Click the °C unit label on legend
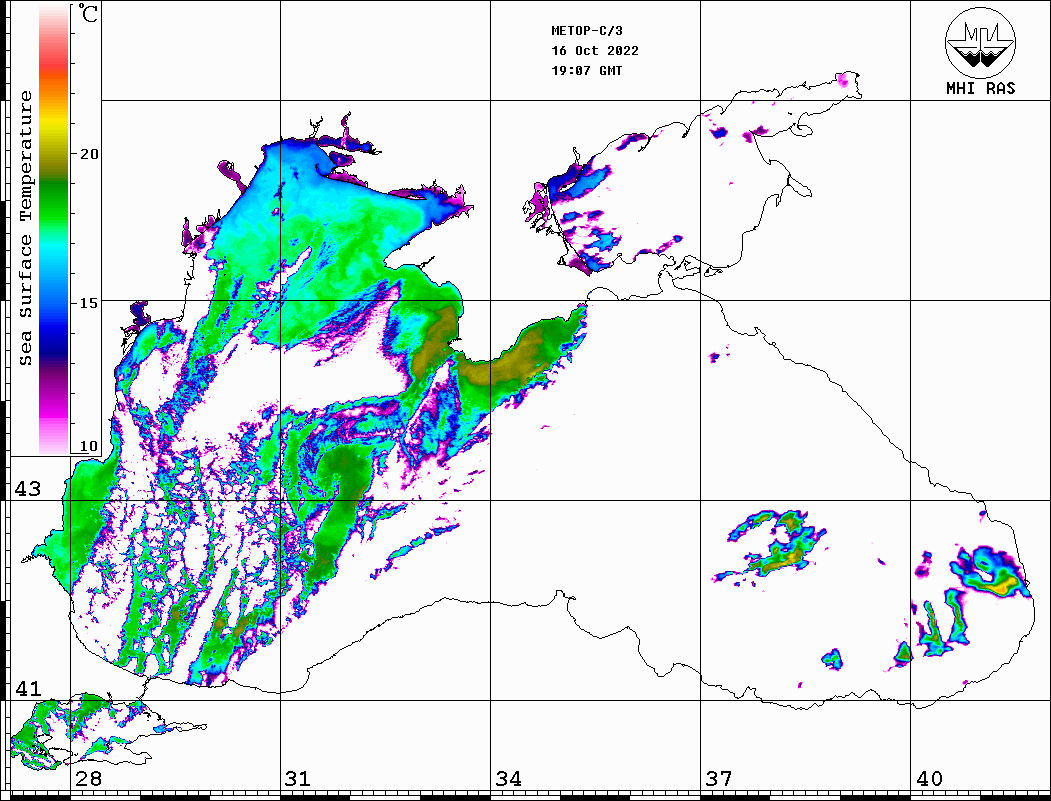This screenshot has height=801, width=1051. [88, 13]
